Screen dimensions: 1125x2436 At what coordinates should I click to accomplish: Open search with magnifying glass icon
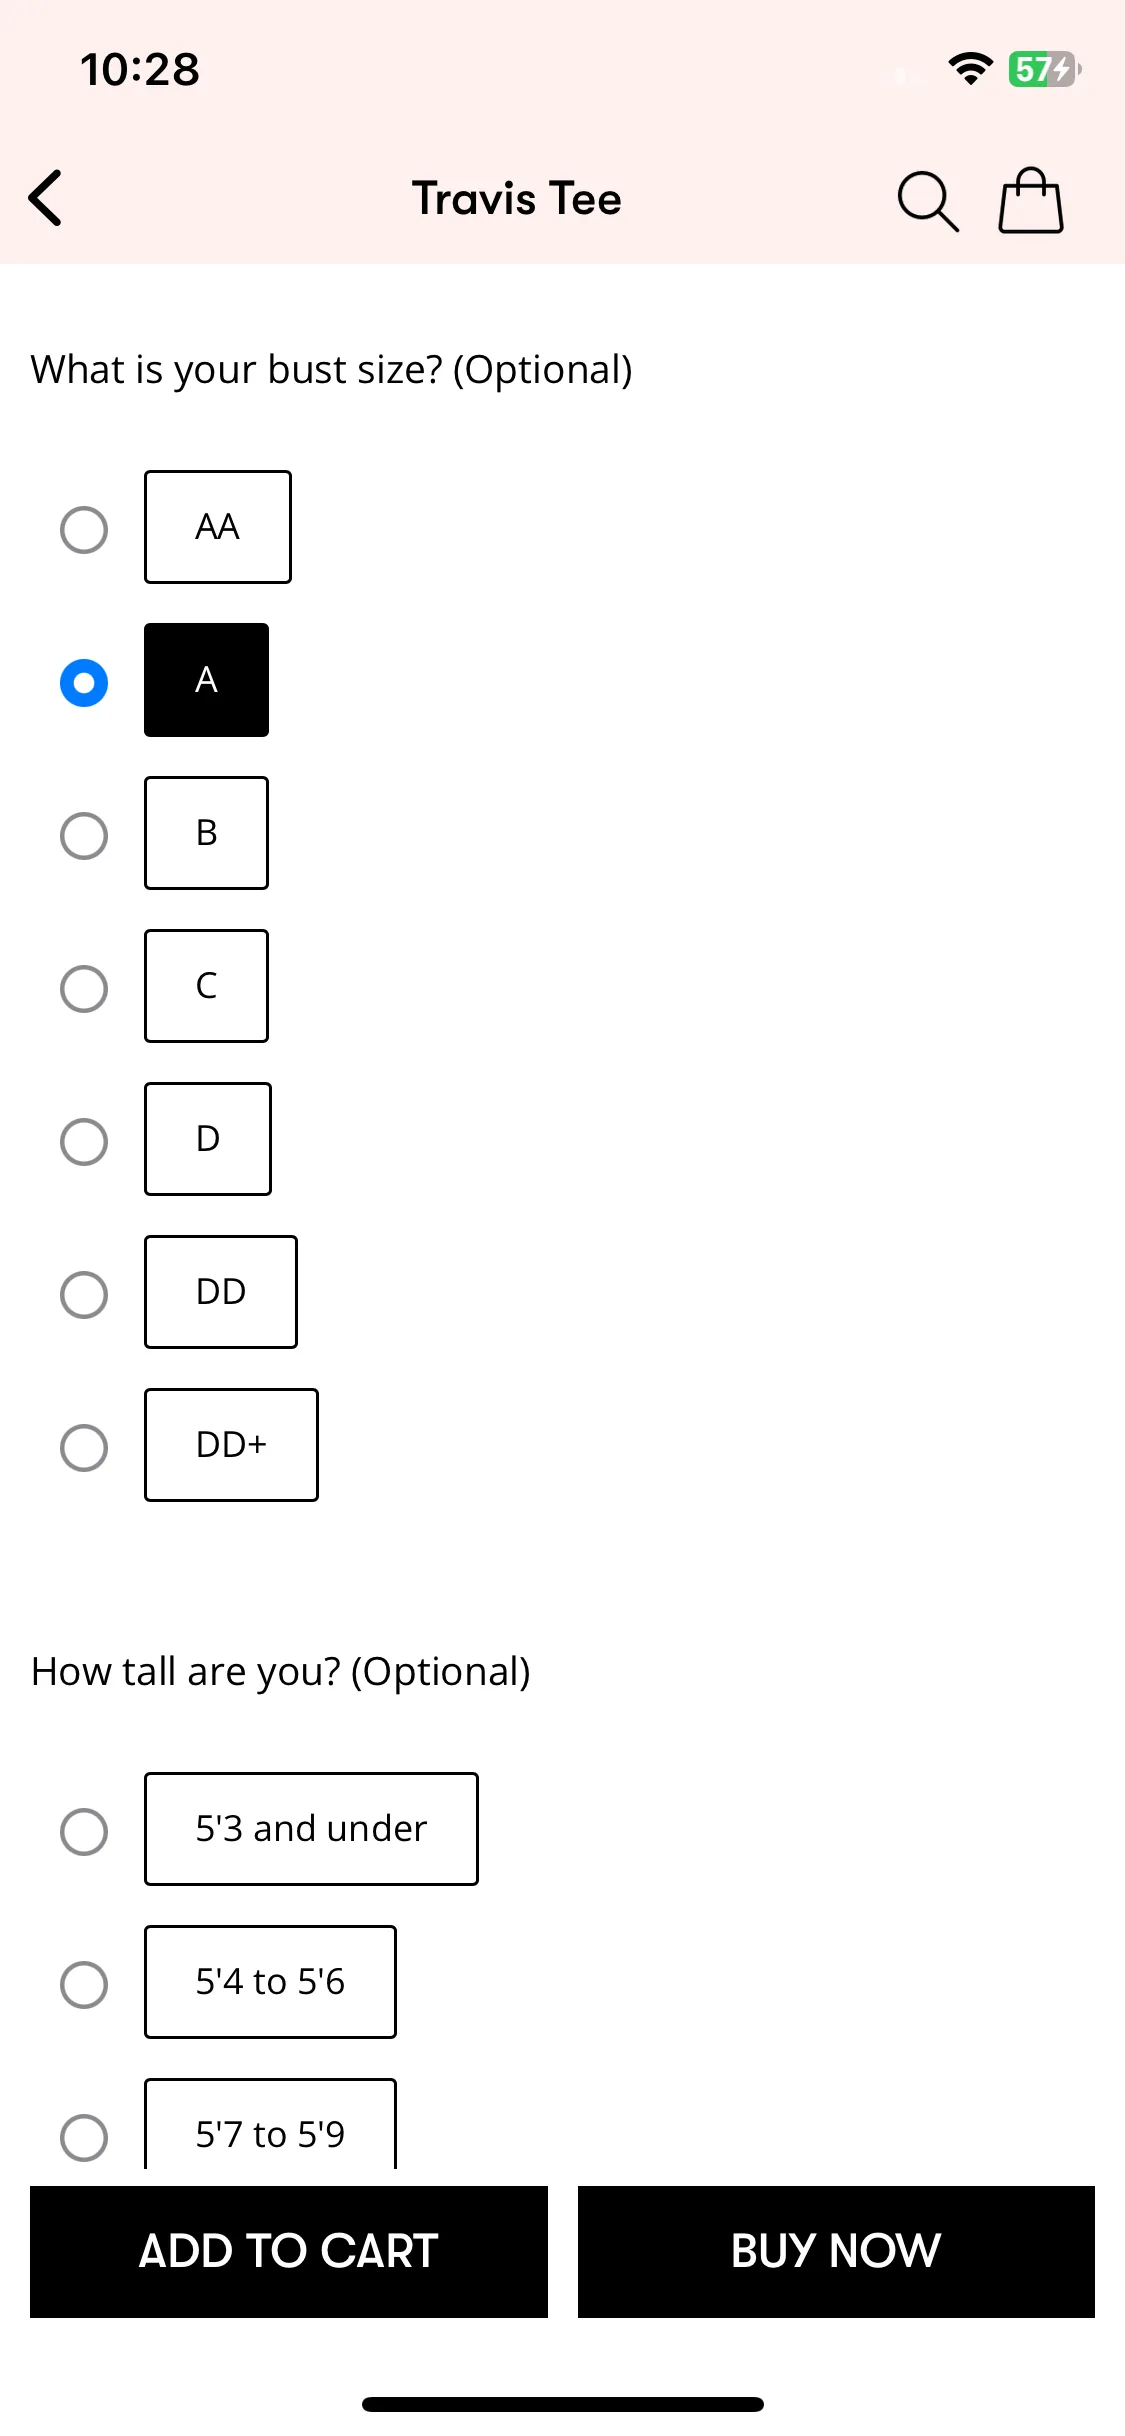click(927, 201)
